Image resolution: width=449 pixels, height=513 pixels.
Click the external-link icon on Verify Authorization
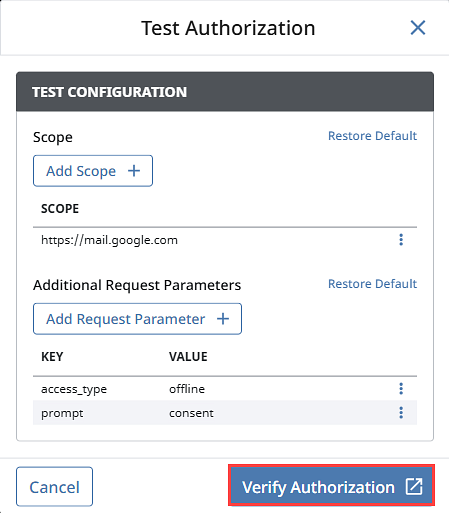[414, 487]
